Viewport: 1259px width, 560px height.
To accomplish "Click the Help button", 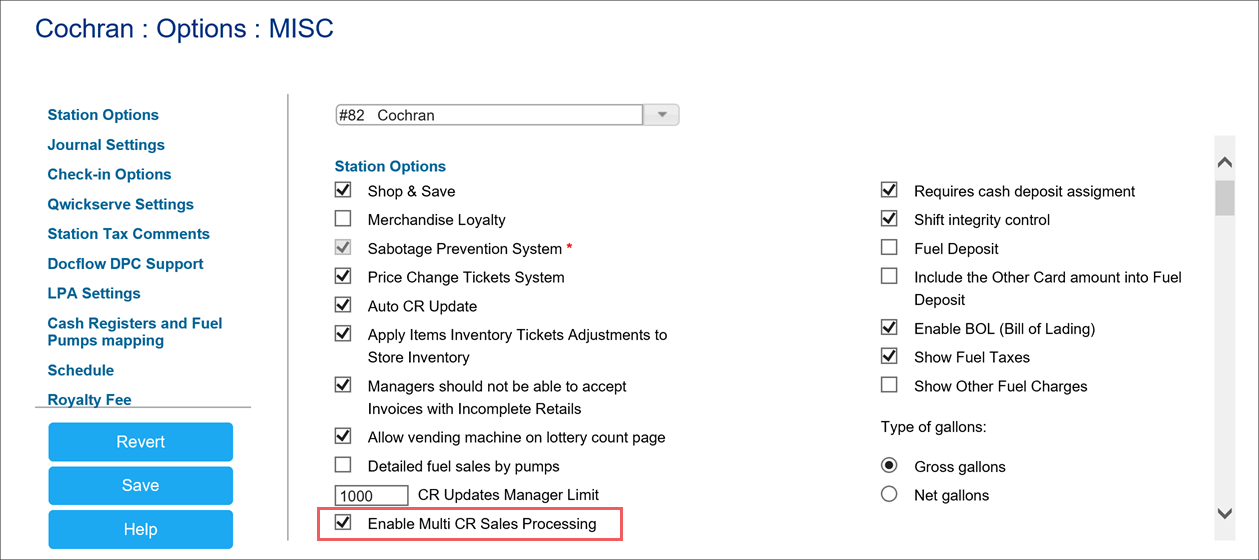I will [x=141, y=529].
